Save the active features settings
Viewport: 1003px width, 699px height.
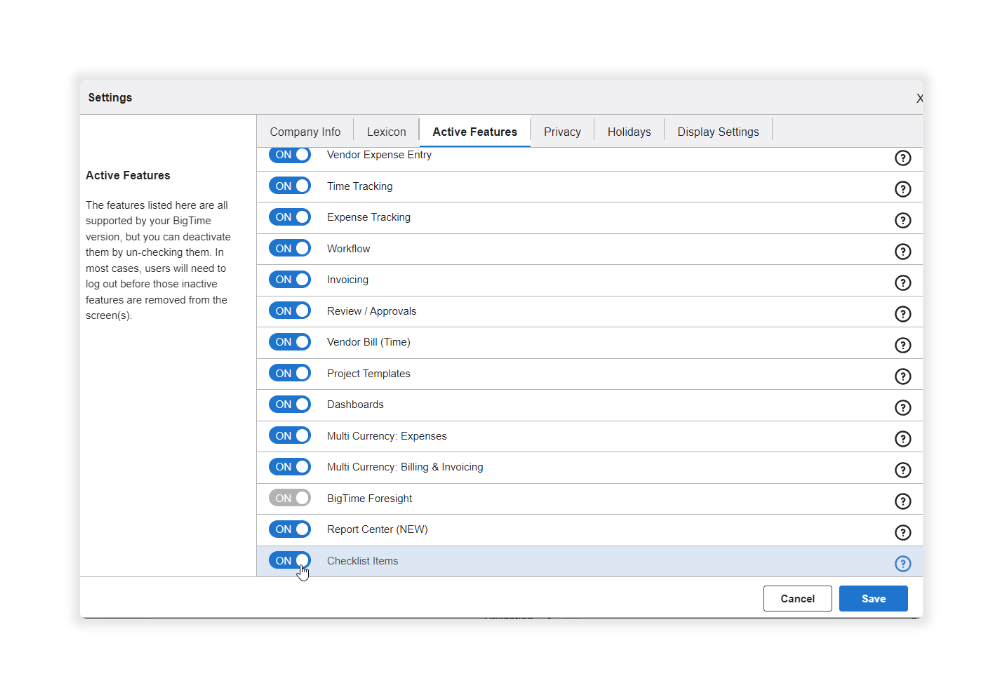point(872,598)
